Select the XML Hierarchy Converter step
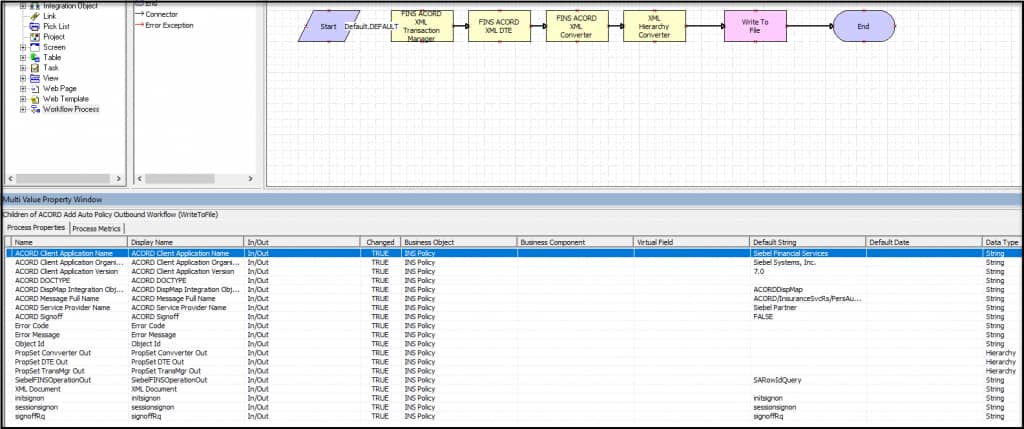The width and height of the screenshot is (1024, 429). point(654,26)
